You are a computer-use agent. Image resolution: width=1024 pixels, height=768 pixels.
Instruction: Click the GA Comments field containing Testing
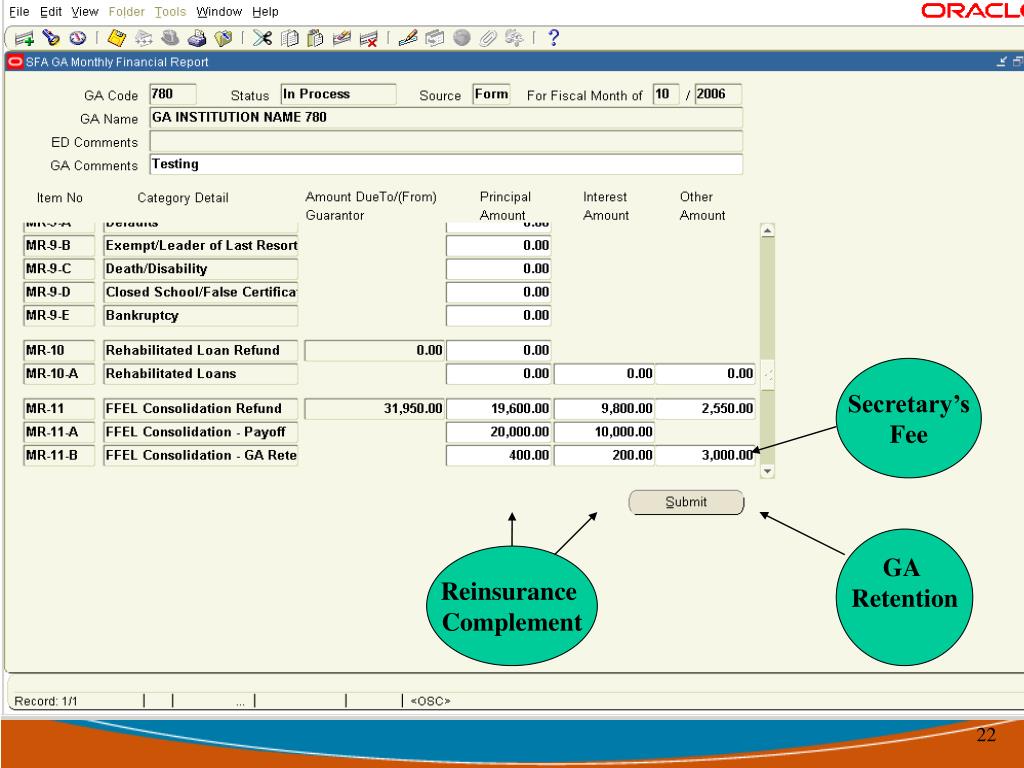click(x=445, y=164)
